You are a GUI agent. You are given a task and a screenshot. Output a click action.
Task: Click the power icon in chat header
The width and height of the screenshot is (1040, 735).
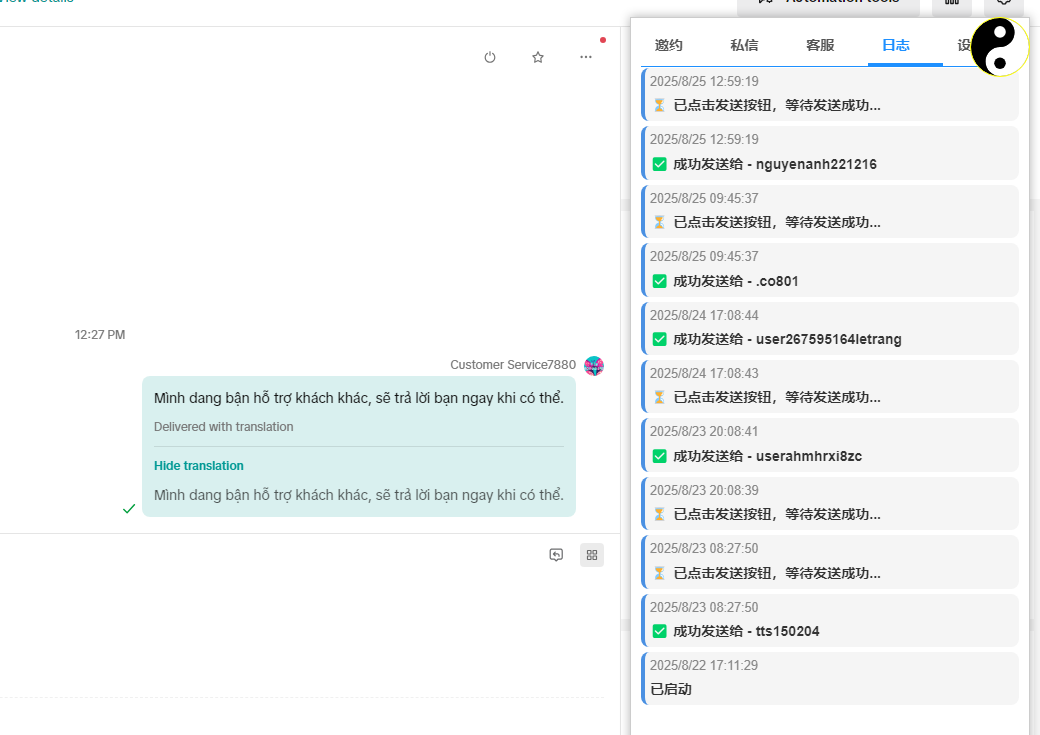click(490, 58)
